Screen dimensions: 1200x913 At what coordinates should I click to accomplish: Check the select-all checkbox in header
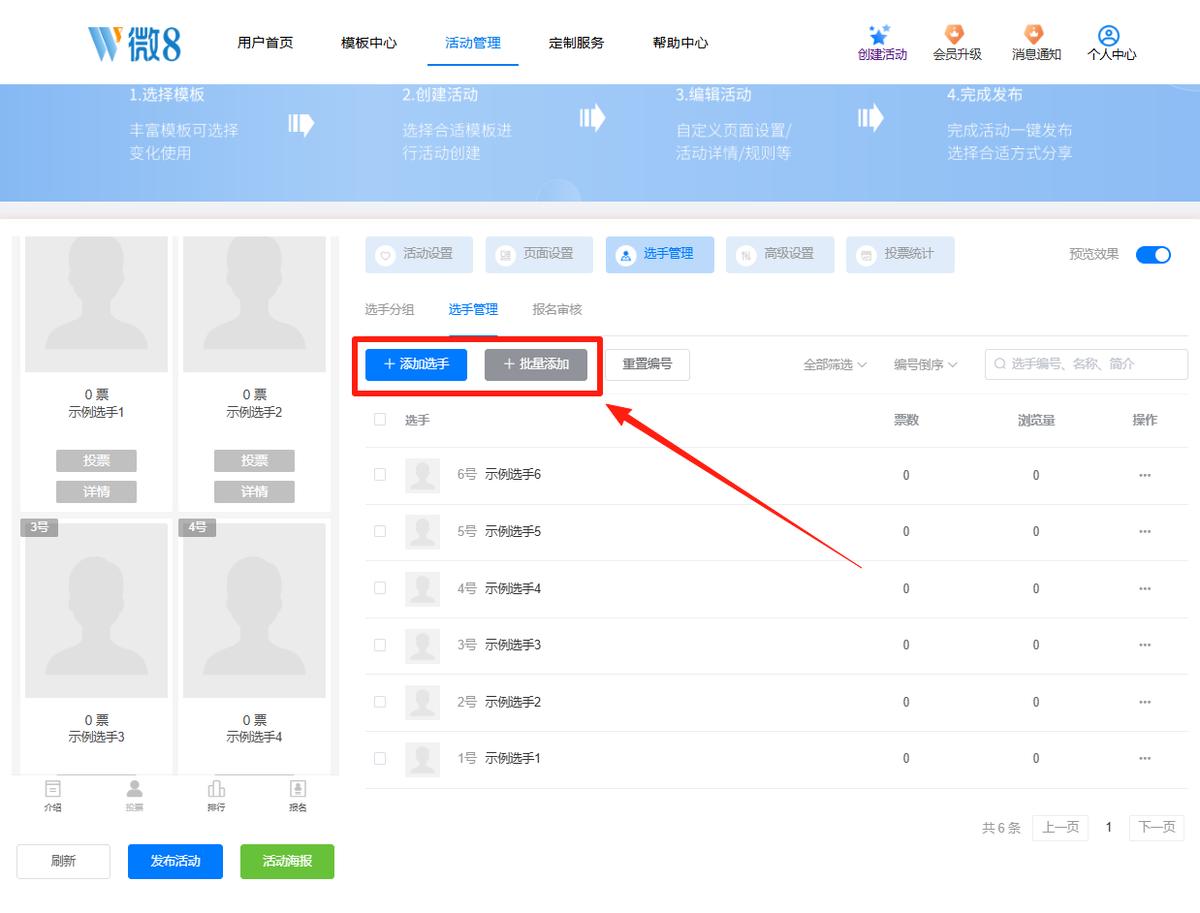pyautogui.click(x=380, y=420)
